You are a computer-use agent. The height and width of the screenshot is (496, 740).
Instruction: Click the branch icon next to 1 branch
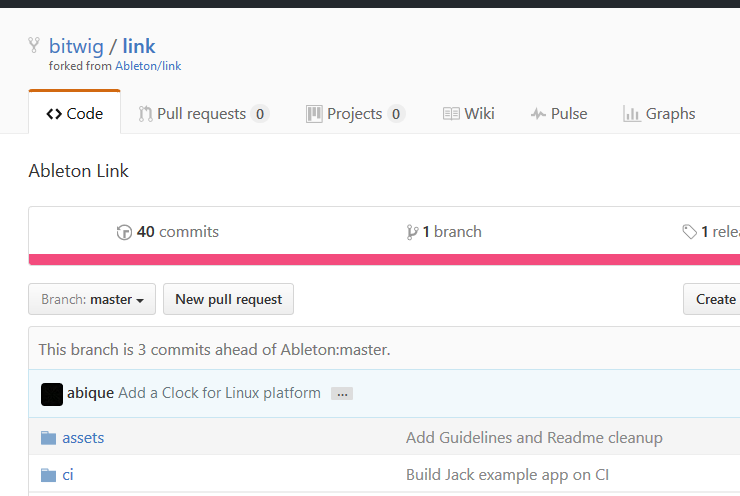[412, 232]
